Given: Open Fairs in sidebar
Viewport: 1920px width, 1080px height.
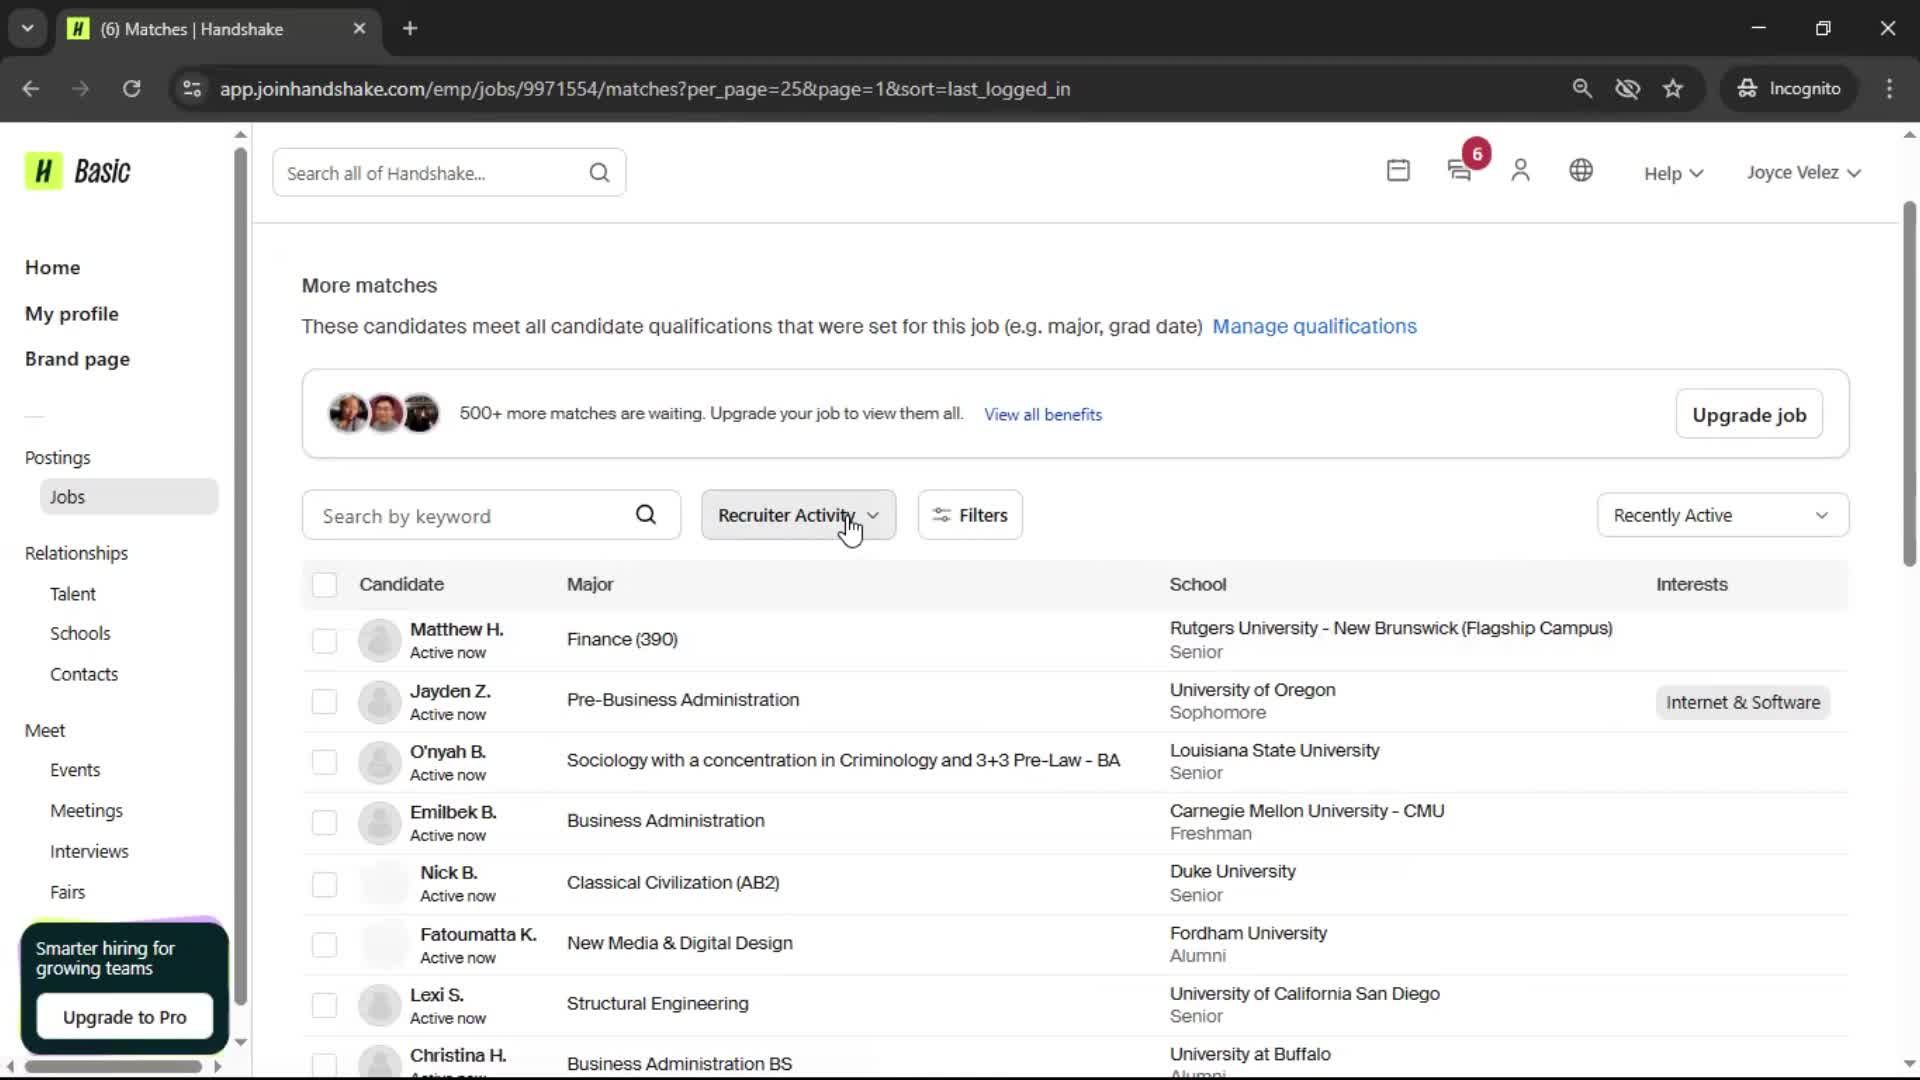Looking at the screenshot, I should tap(67, 892).
